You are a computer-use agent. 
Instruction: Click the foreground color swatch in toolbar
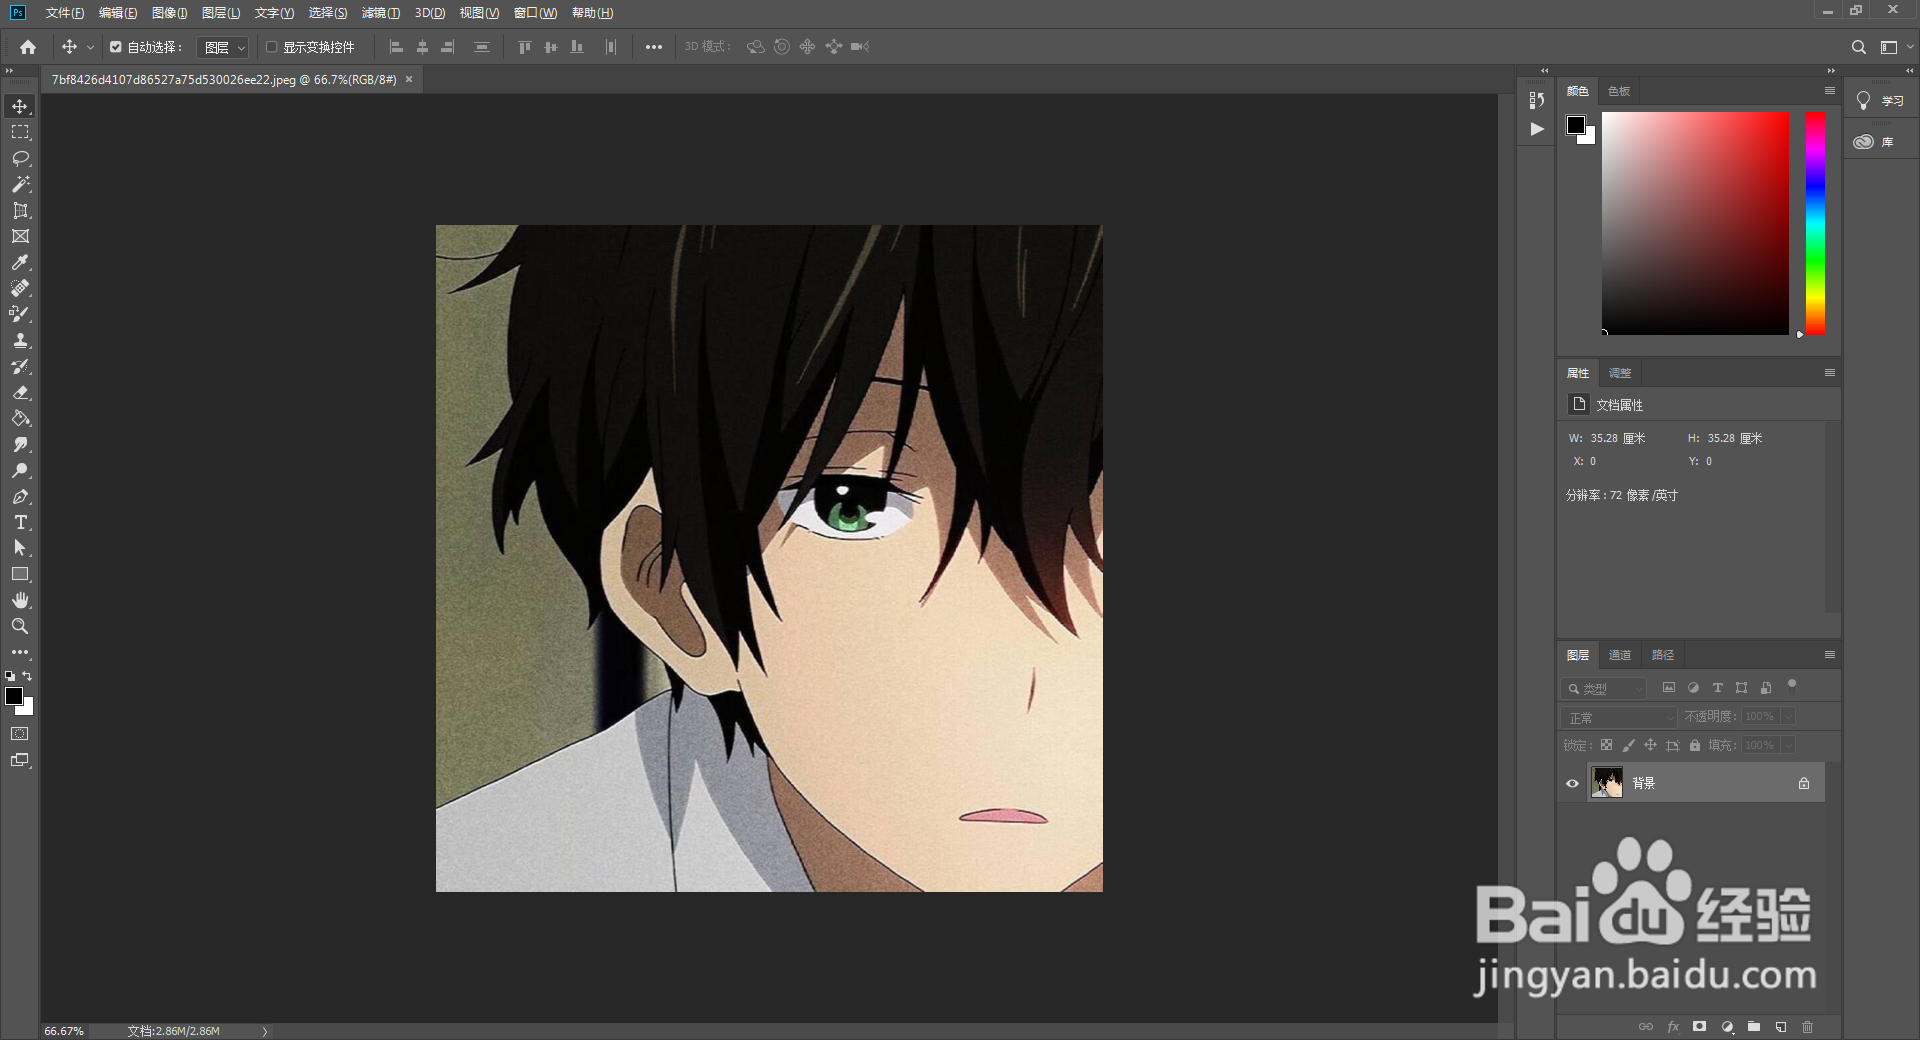[14, 696]
